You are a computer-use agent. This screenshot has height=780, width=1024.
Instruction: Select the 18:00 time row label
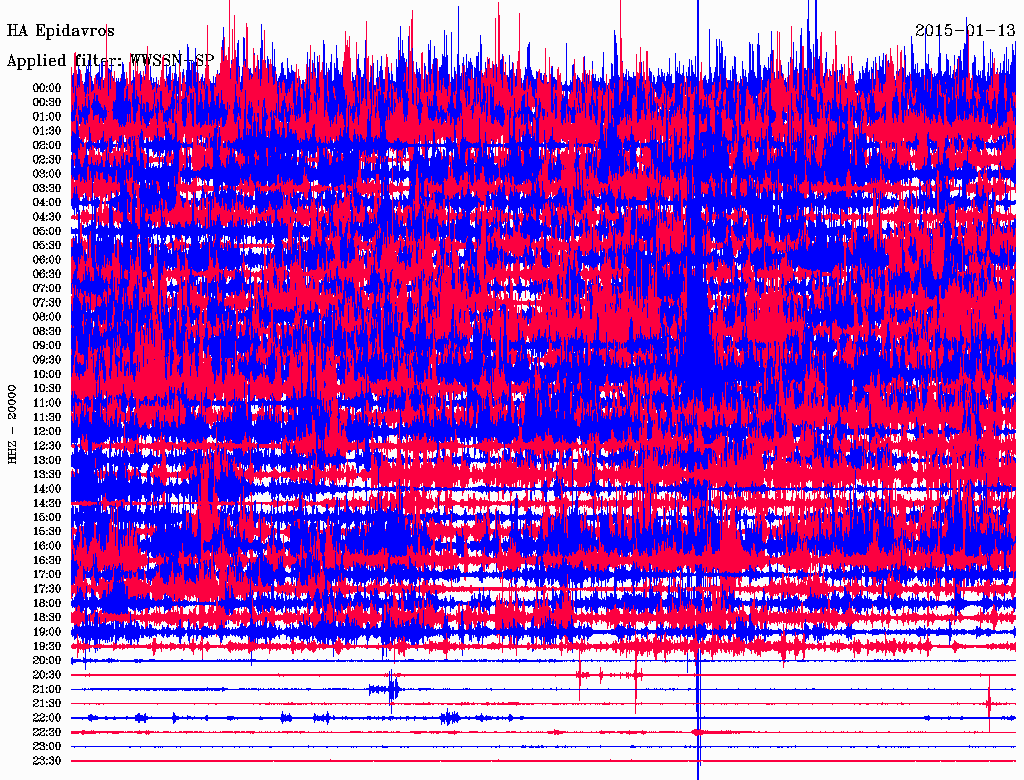point(47,604)
